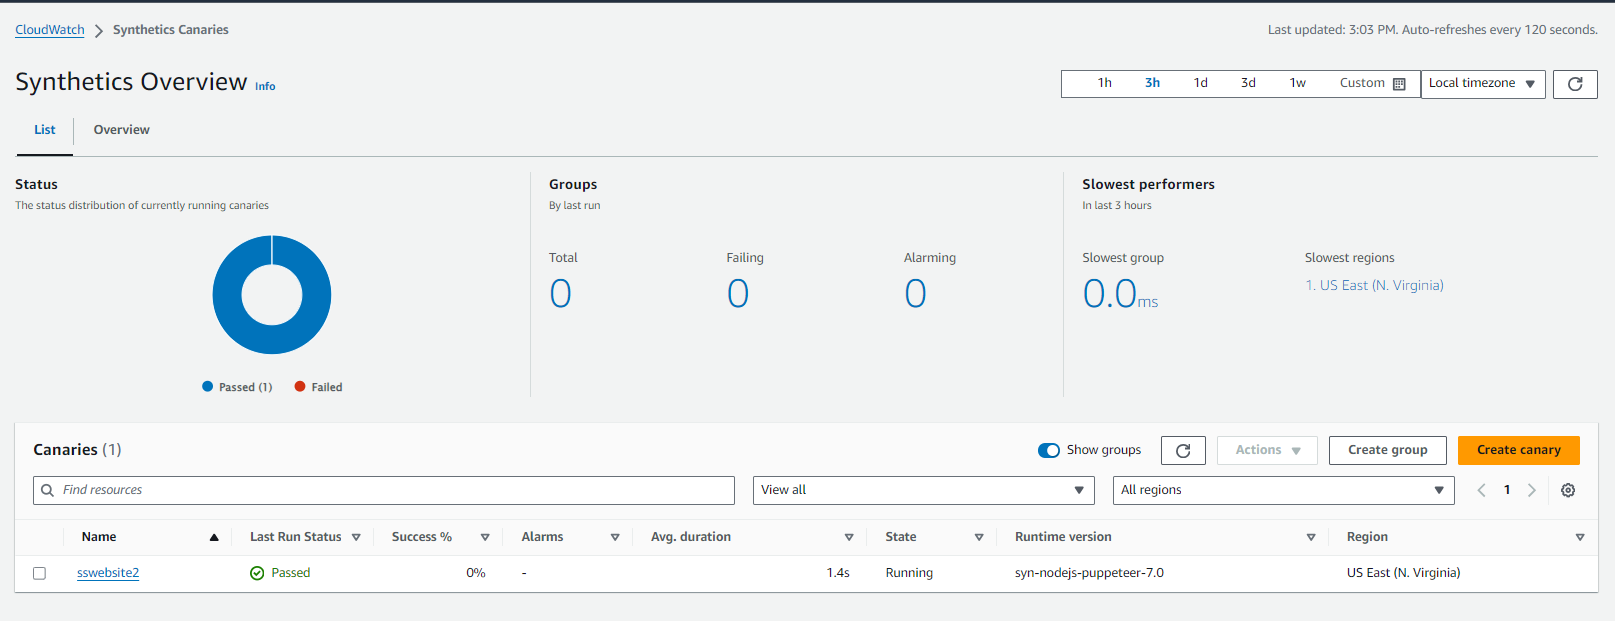Screen dimensions: 1615x621
Task: Open table settings gear icon
Action: point(1567,490)
